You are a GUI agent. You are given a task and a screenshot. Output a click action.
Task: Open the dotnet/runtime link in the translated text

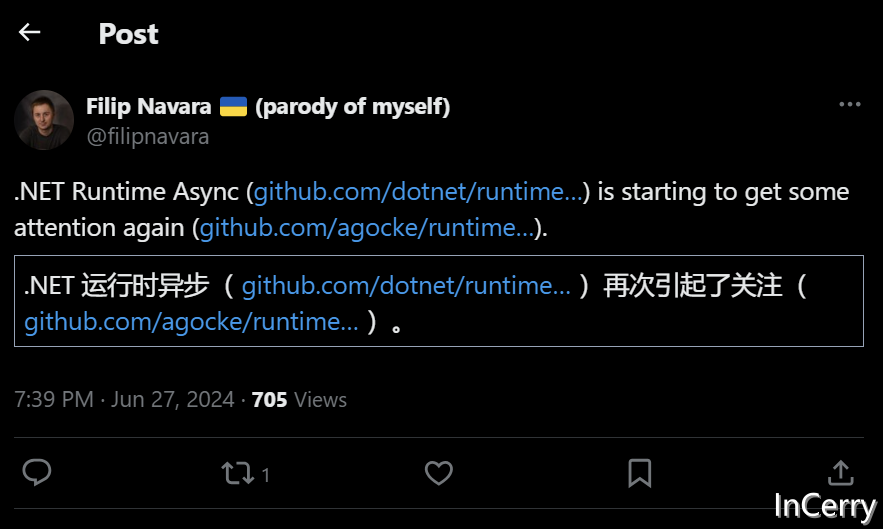[406, 286]
